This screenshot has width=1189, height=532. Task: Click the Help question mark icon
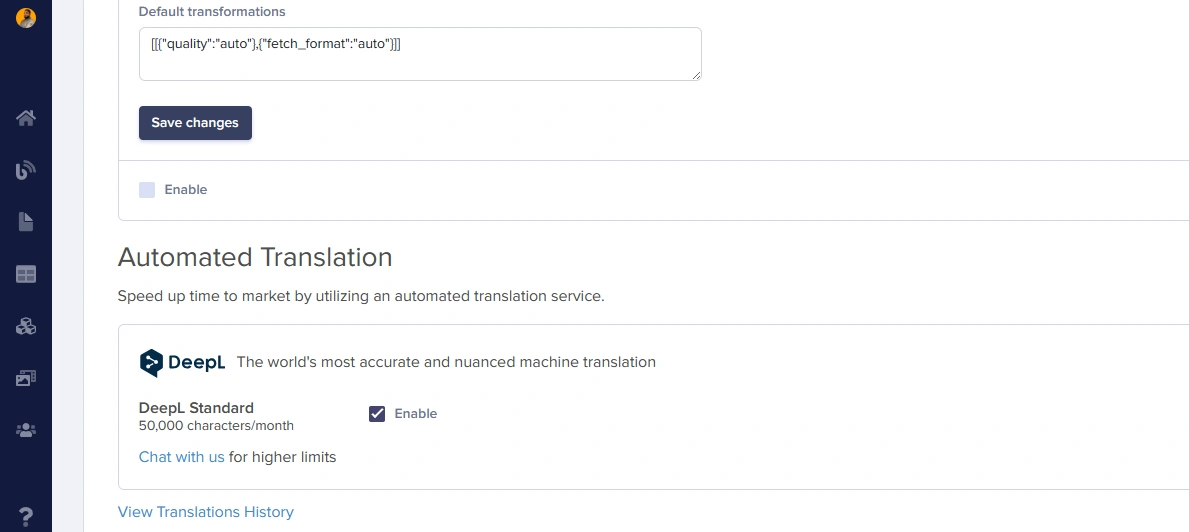point(26,517)
